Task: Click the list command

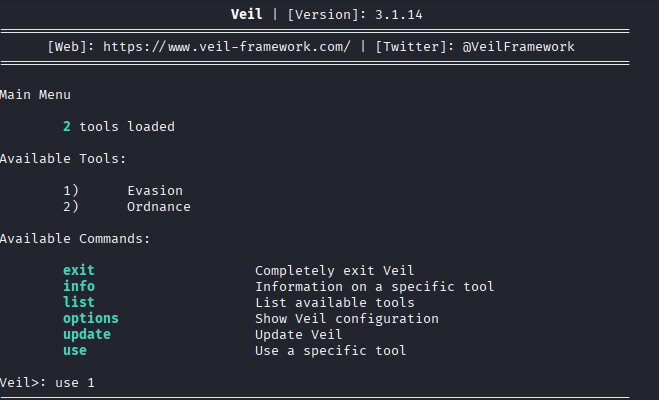Action: [x=78, y=302]
